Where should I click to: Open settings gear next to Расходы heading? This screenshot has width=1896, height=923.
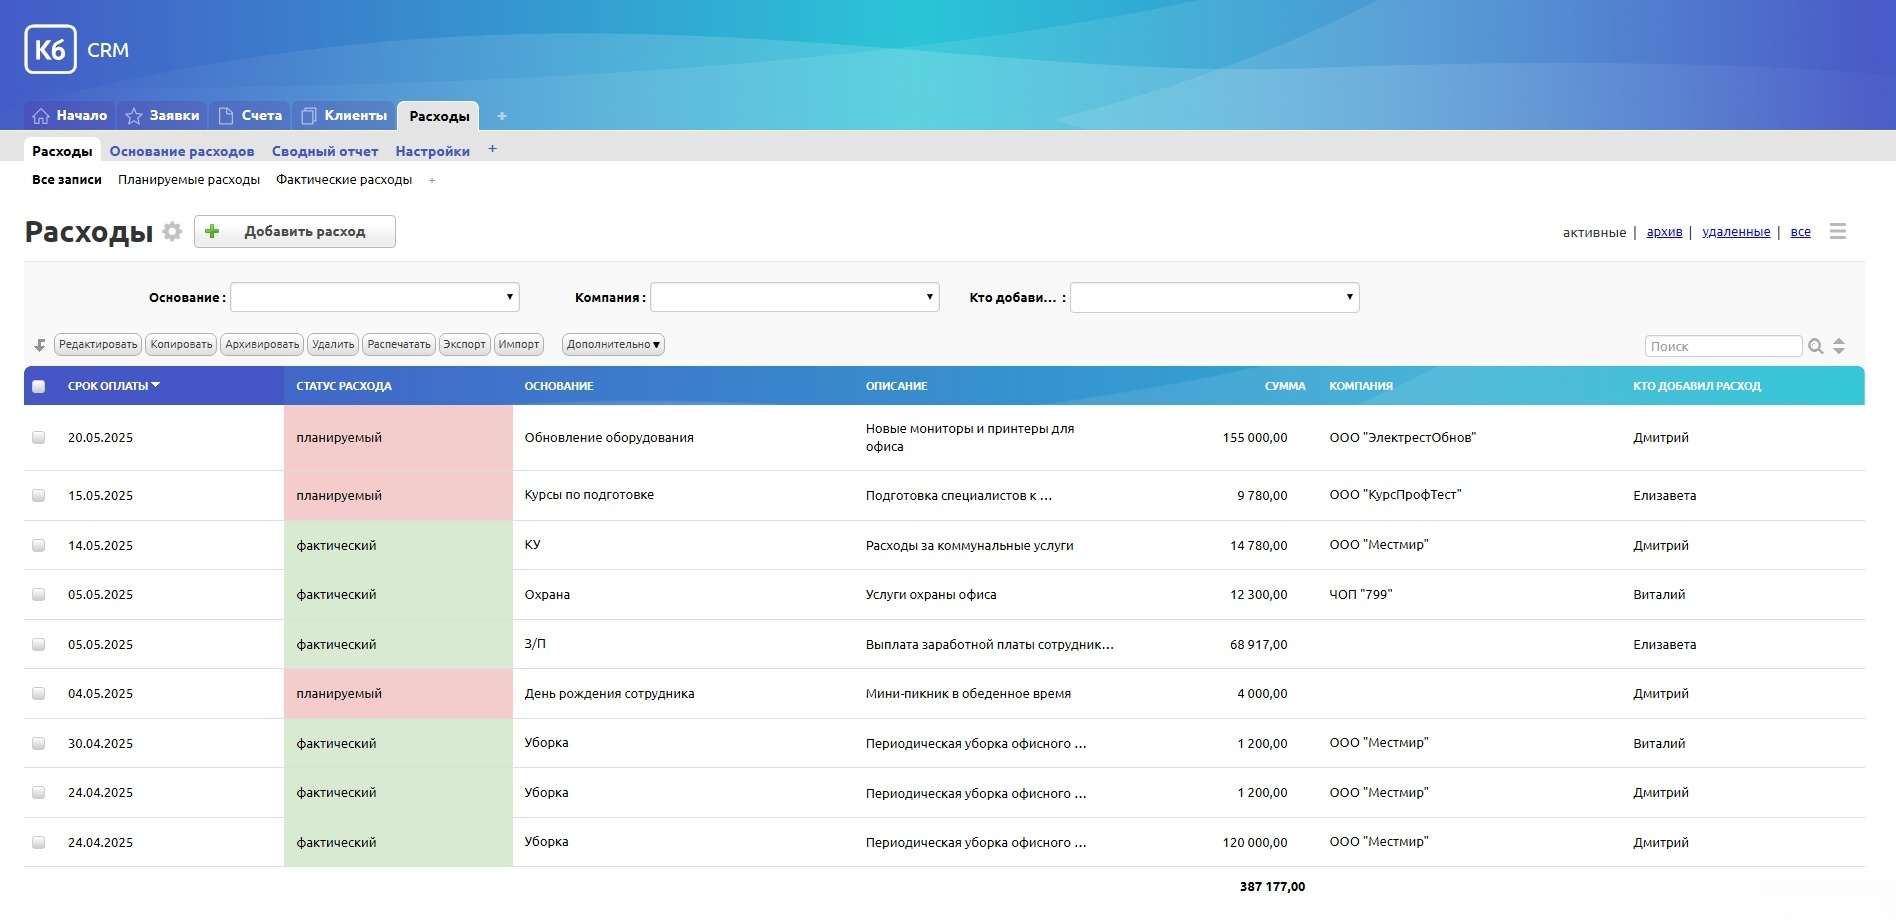coord(172,232)
